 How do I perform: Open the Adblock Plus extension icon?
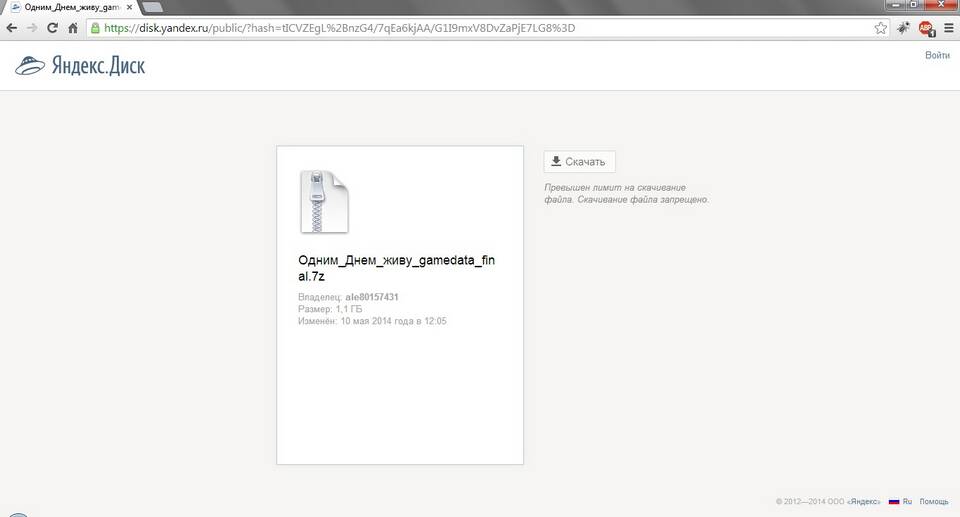click(x=926, y=28)
